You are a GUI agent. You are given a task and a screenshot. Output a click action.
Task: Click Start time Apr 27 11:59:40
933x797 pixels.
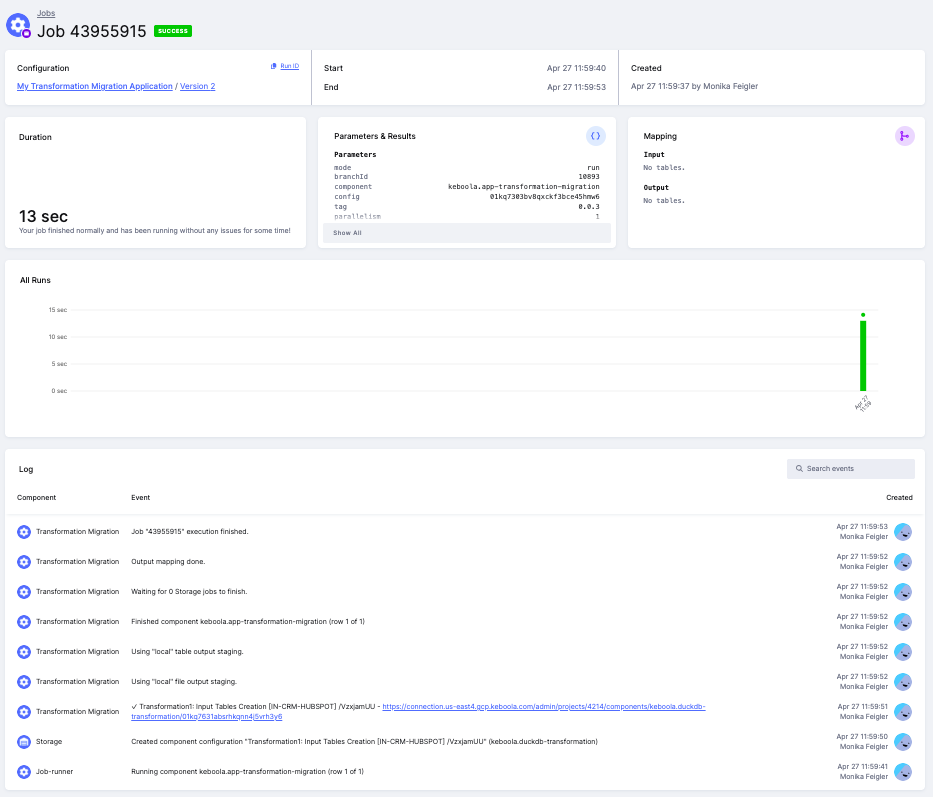coord(576,68)
